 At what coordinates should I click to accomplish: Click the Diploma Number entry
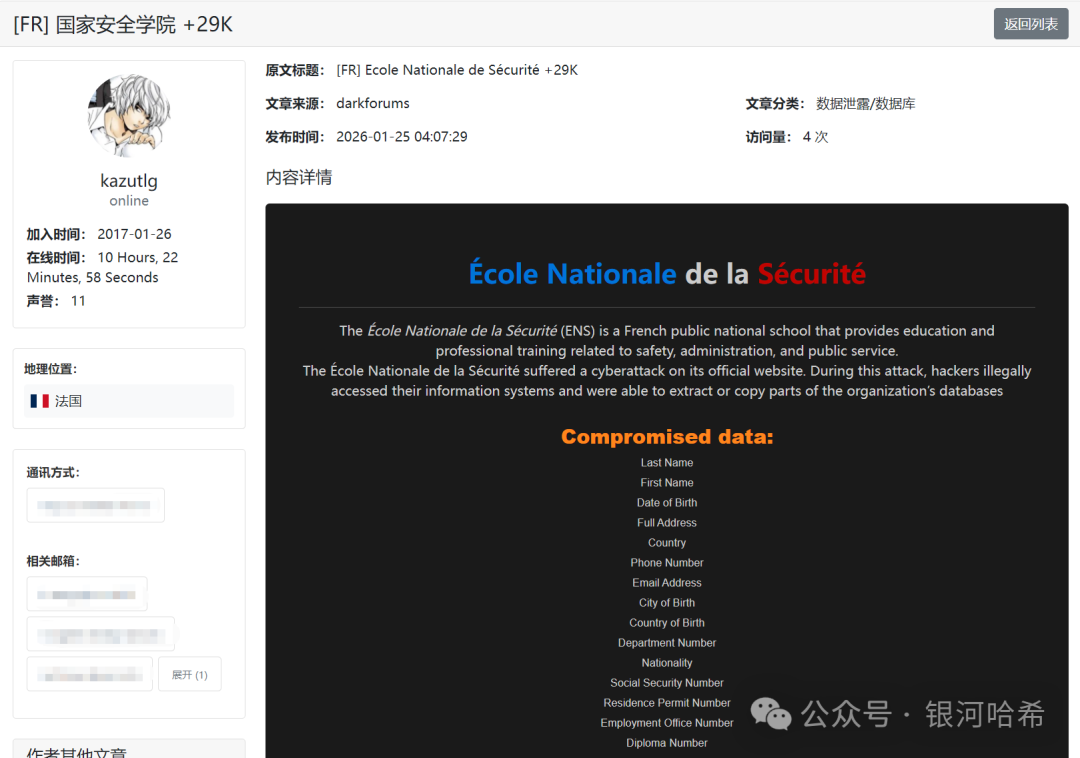tap(667, 742)
